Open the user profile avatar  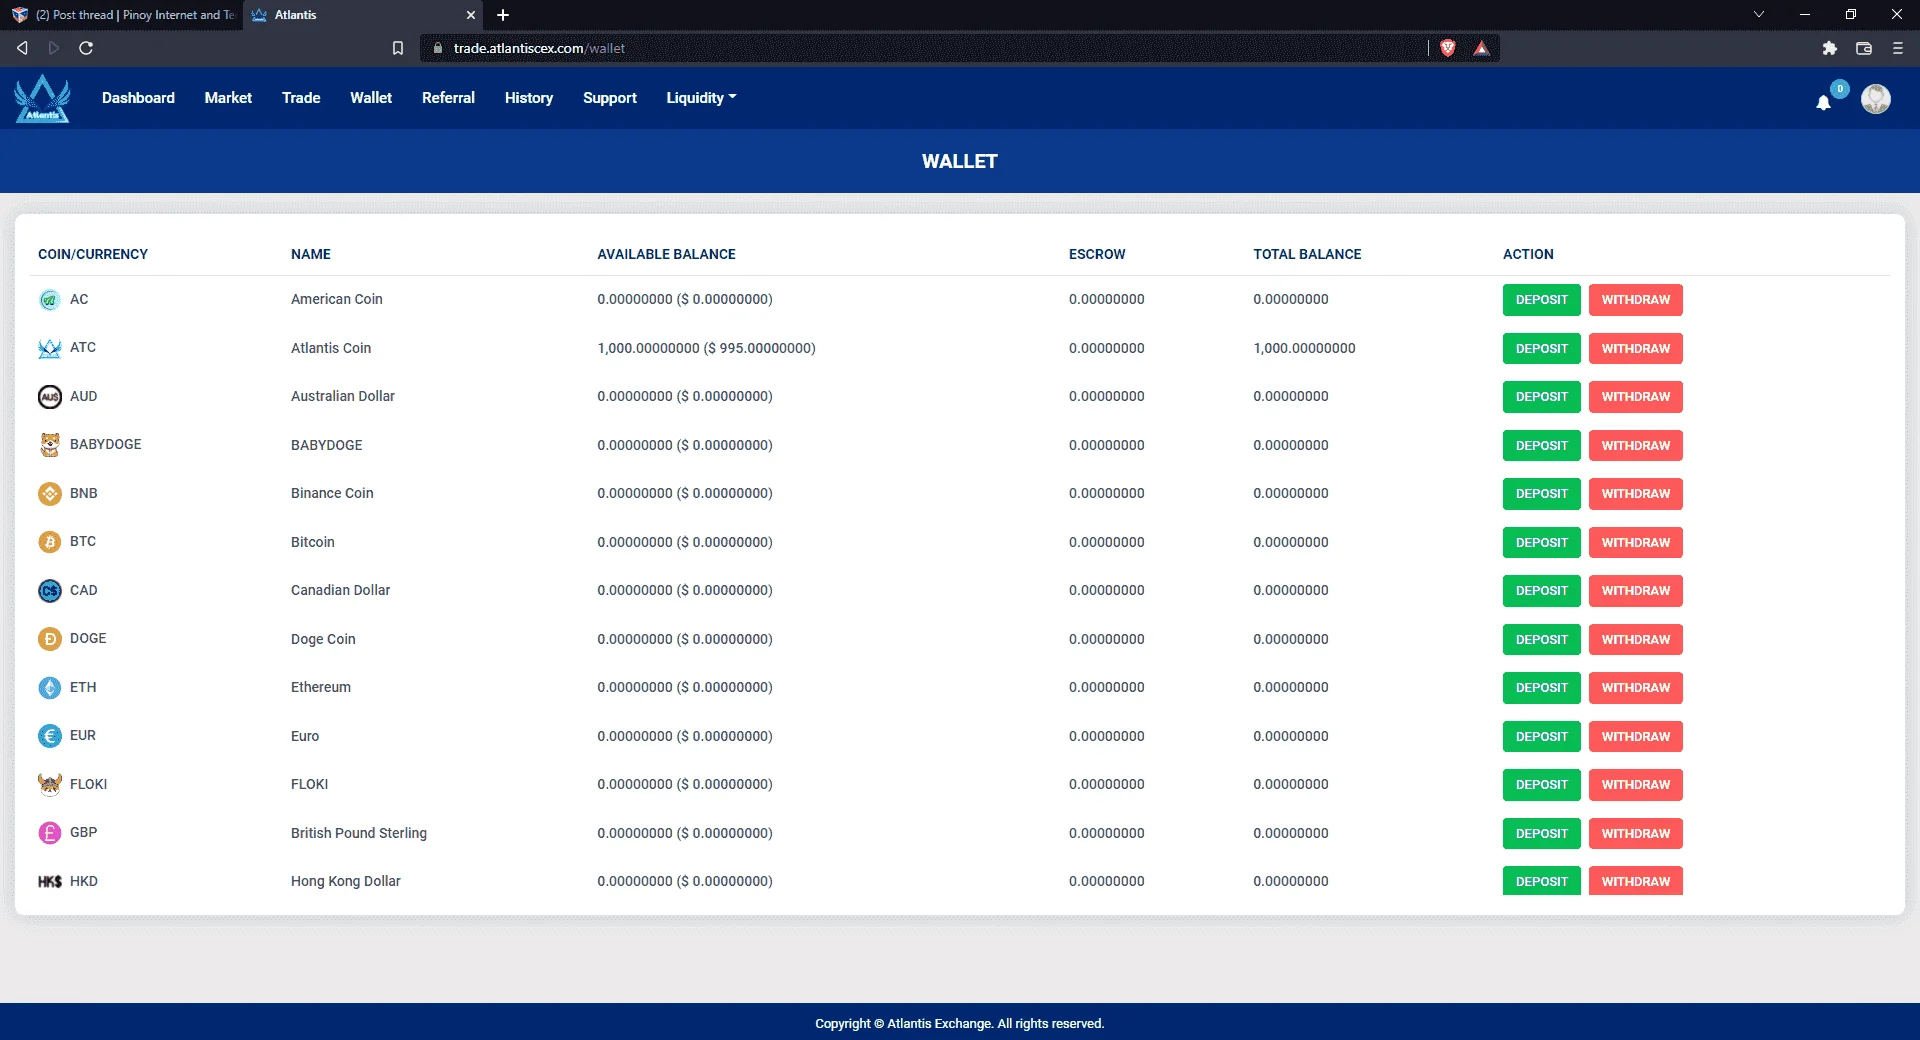[x=1875, y=98]
